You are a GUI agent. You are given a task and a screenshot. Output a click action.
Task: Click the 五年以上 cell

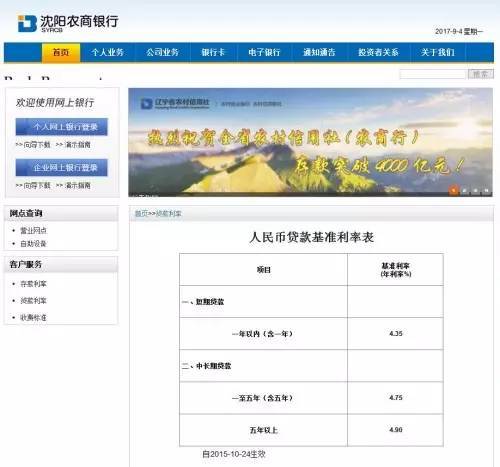[263, 430]
